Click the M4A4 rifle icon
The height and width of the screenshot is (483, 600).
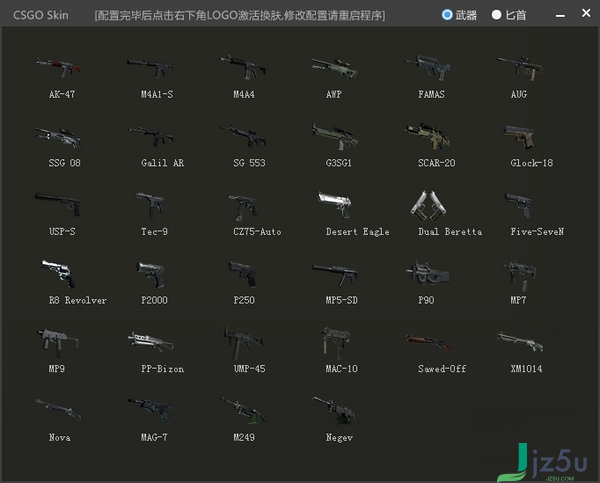(243, 67)
